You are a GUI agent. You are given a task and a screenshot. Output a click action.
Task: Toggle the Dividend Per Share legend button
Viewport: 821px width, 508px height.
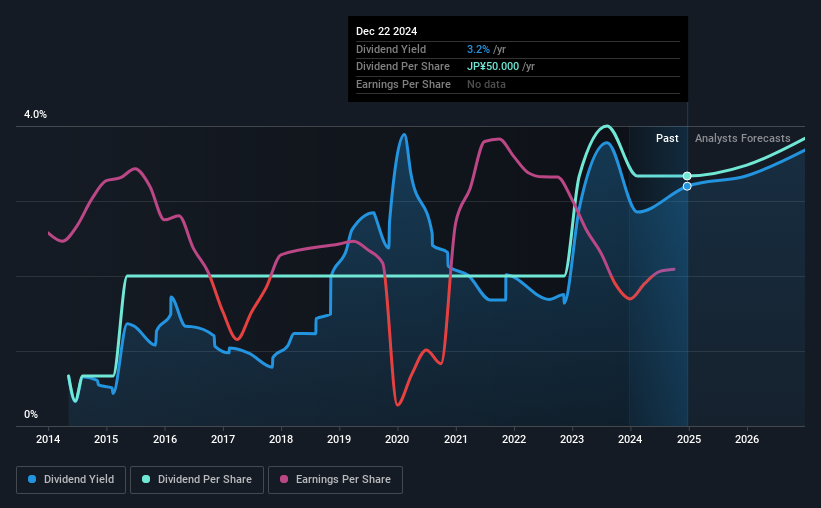tap(197, 480)
